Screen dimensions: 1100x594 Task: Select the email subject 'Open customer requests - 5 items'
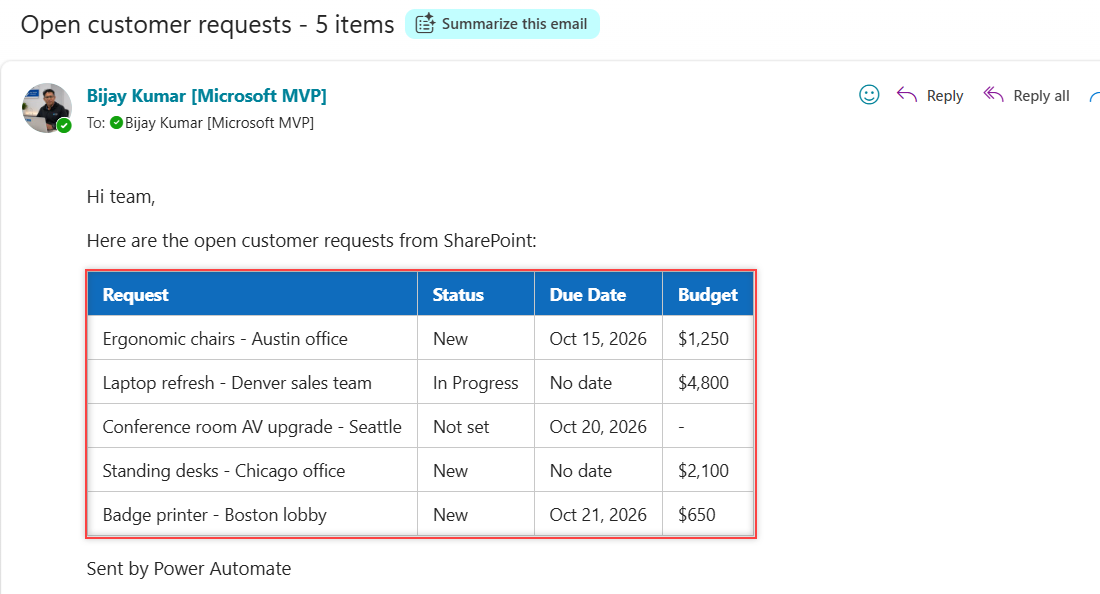pyautogui.click(x=208, y=25)
